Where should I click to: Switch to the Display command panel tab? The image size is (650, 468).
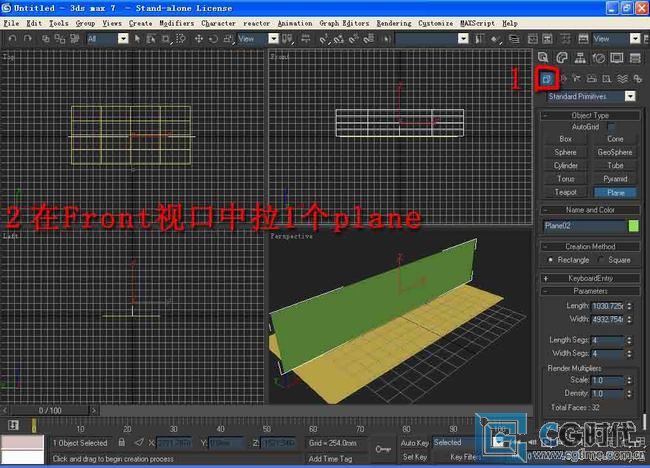(616, 58)
